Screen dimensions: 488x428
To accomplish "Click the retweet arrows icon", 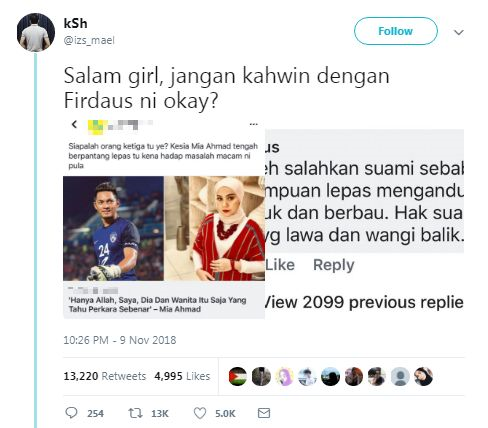I will pos(136,413).
